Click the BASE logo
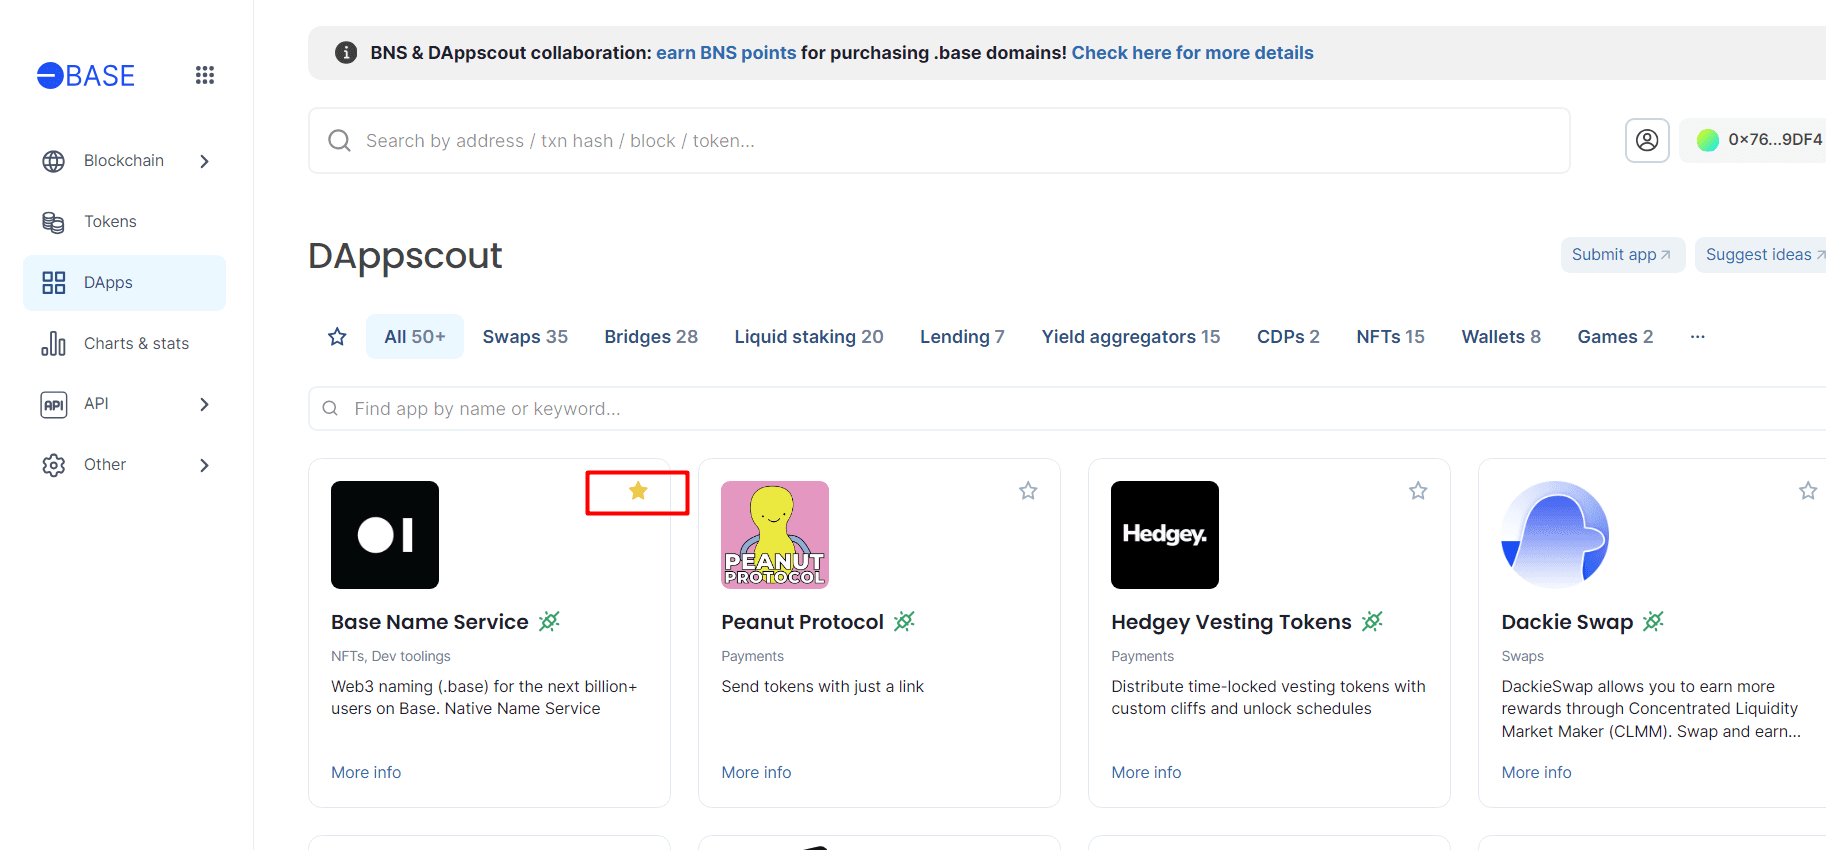Image resolution: width=1826 pixels, height=850 pixels. tap(86, 76)
